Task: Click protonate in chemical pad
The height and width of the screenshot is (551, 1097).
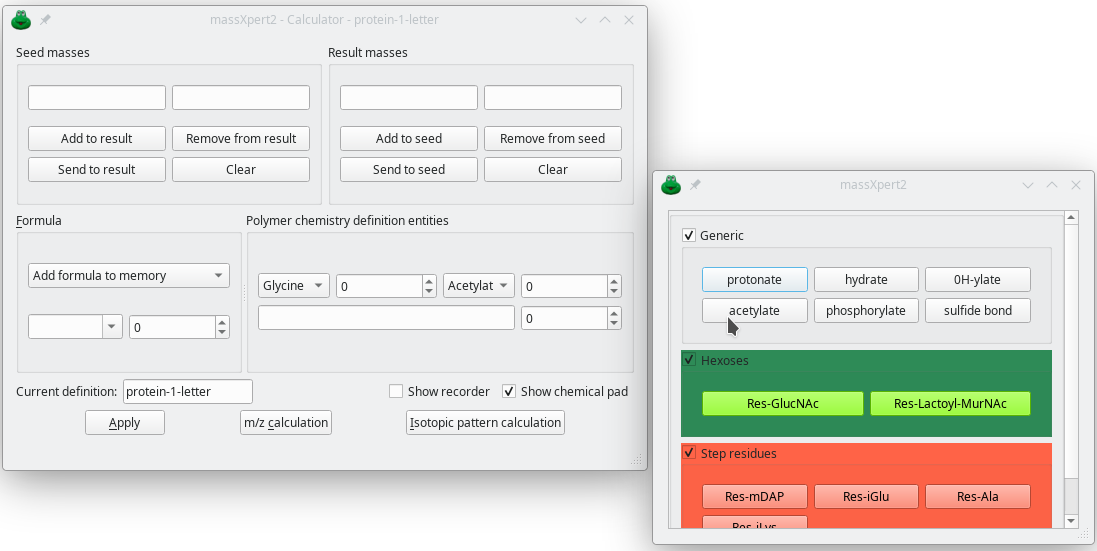Action: tap(754, 280)
